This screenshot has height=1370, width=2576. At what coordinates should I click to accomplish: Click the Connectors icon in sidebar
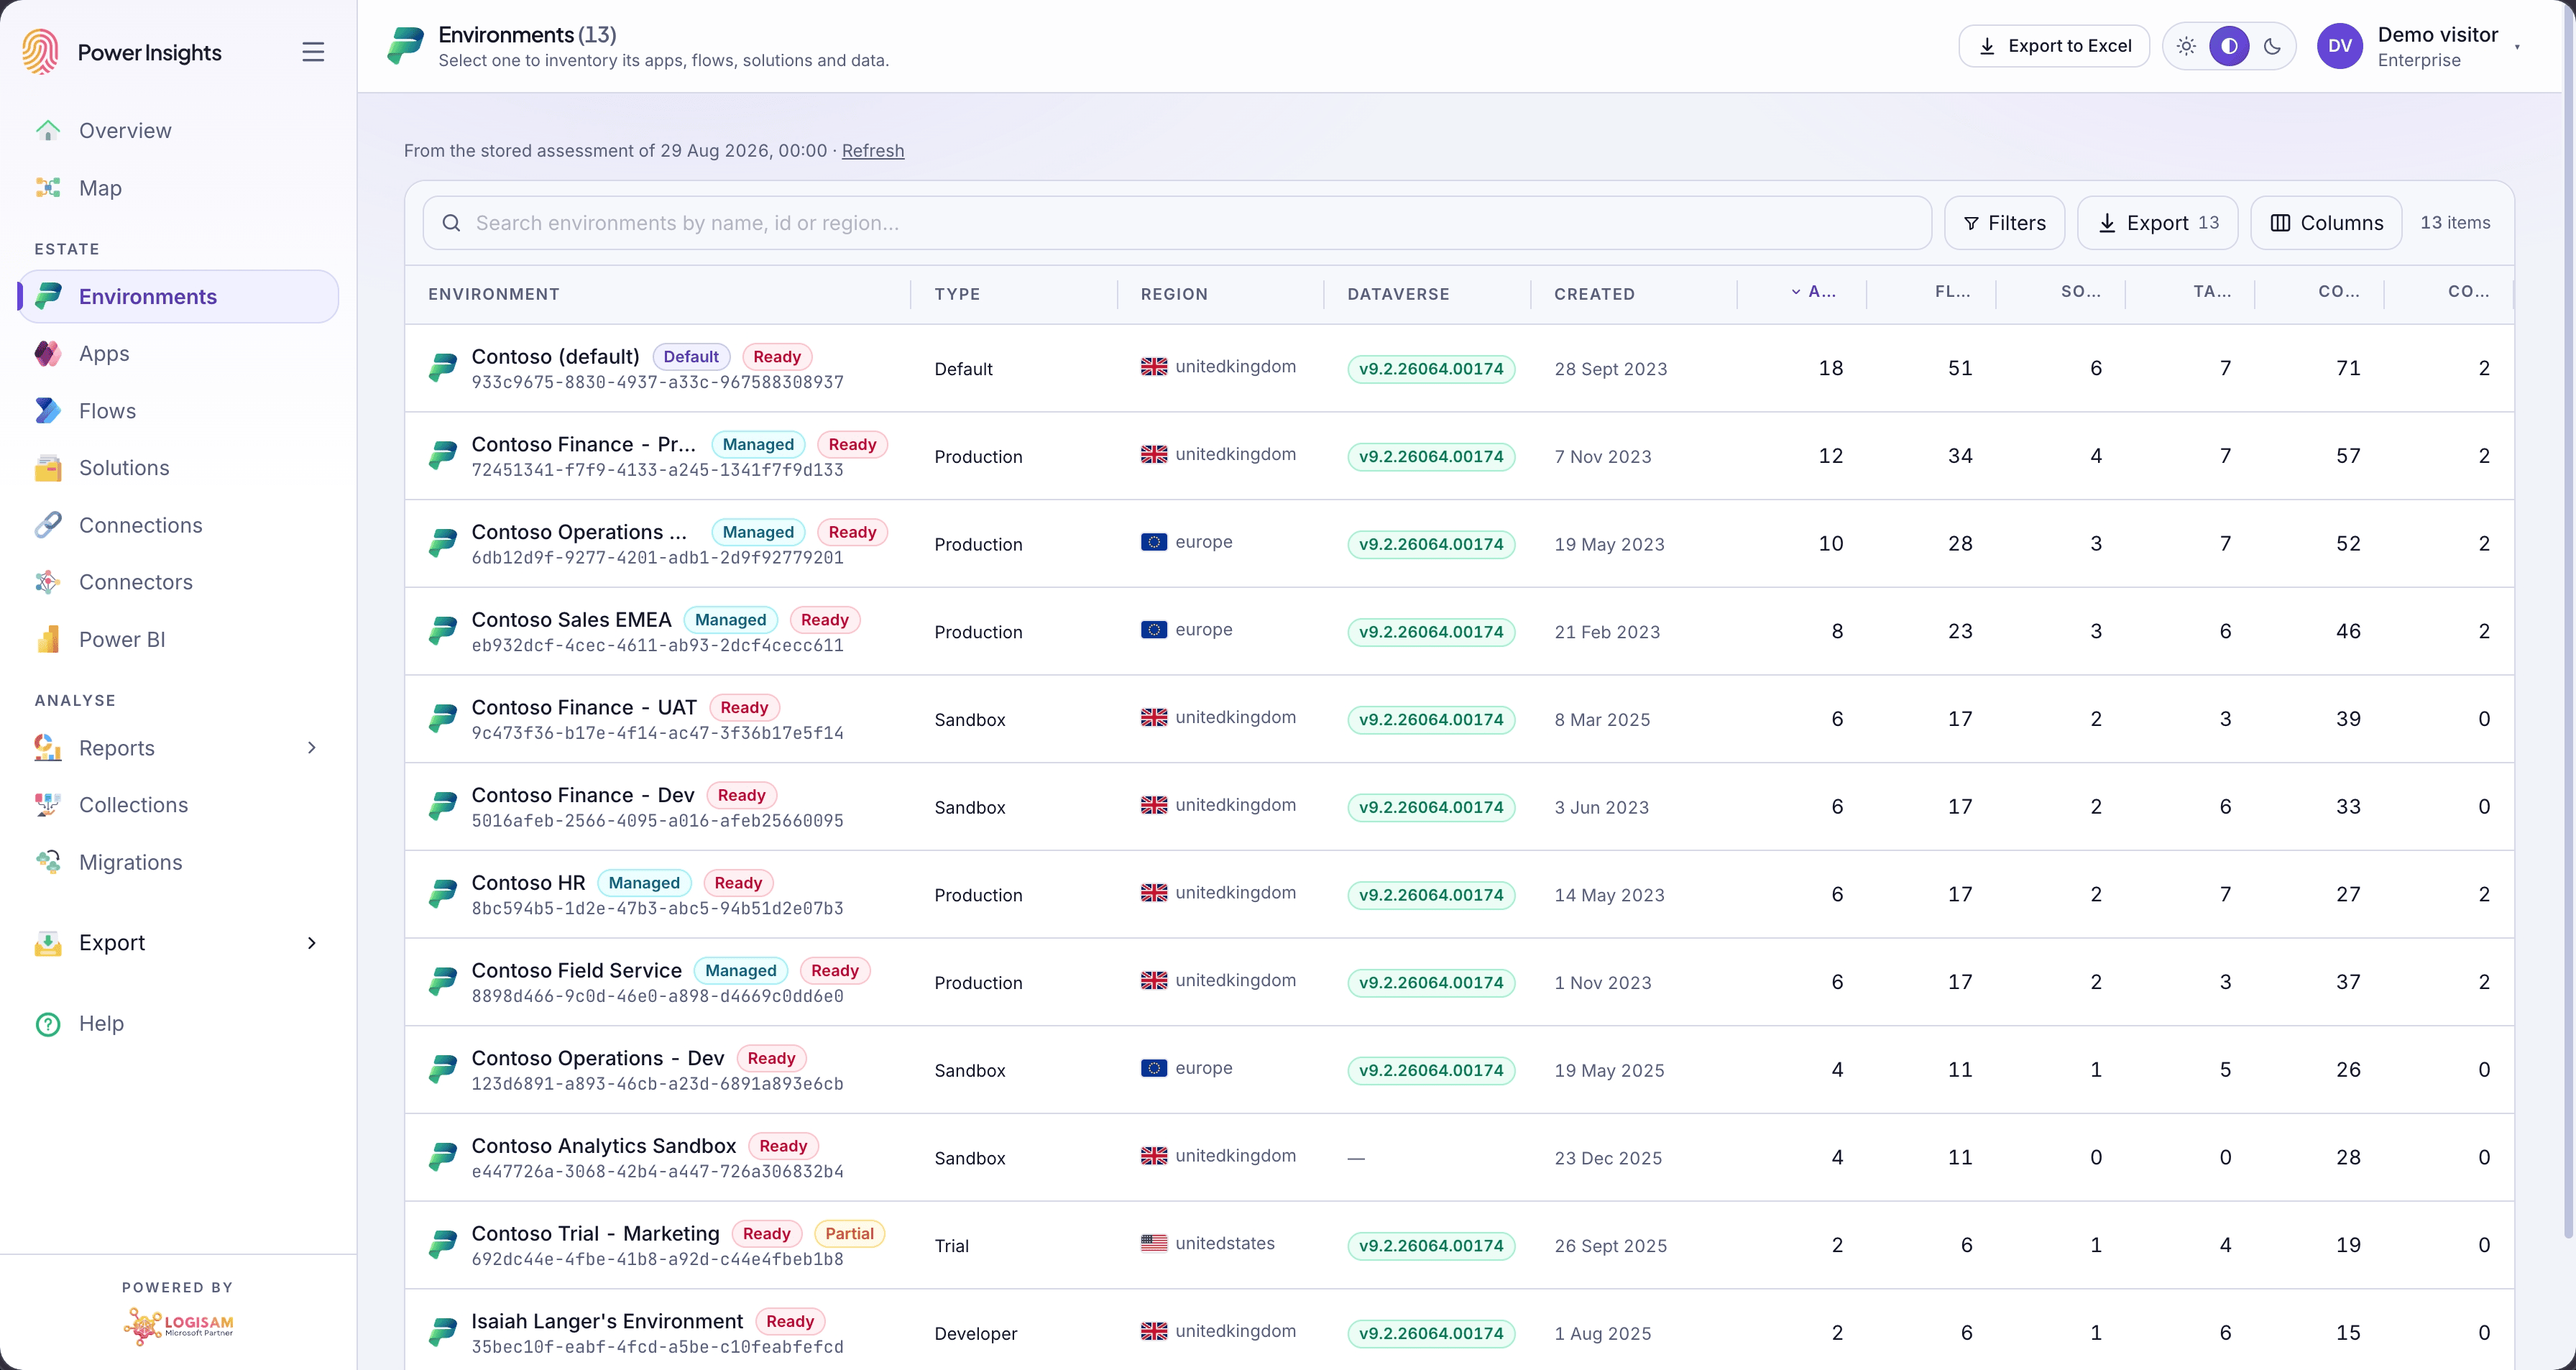tap(48, 582)
